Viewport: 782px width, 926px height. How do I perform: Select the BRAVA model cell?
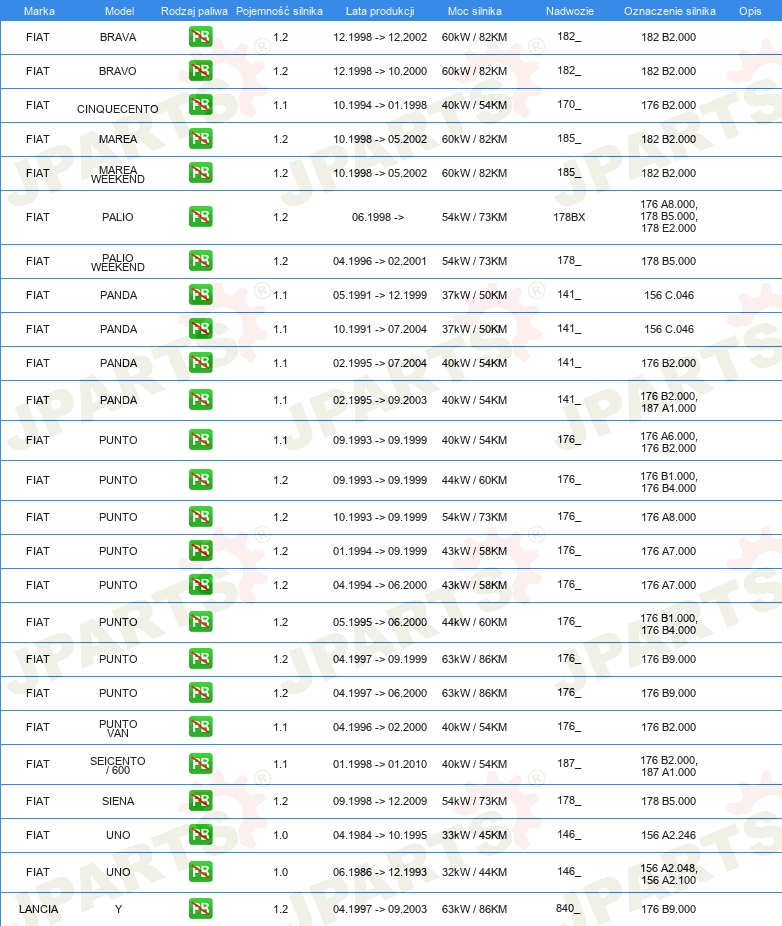(x=118, y=37)
